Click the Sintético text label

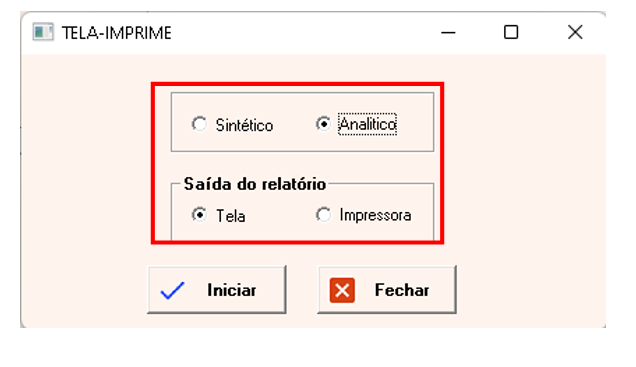(x=244, y=125)
